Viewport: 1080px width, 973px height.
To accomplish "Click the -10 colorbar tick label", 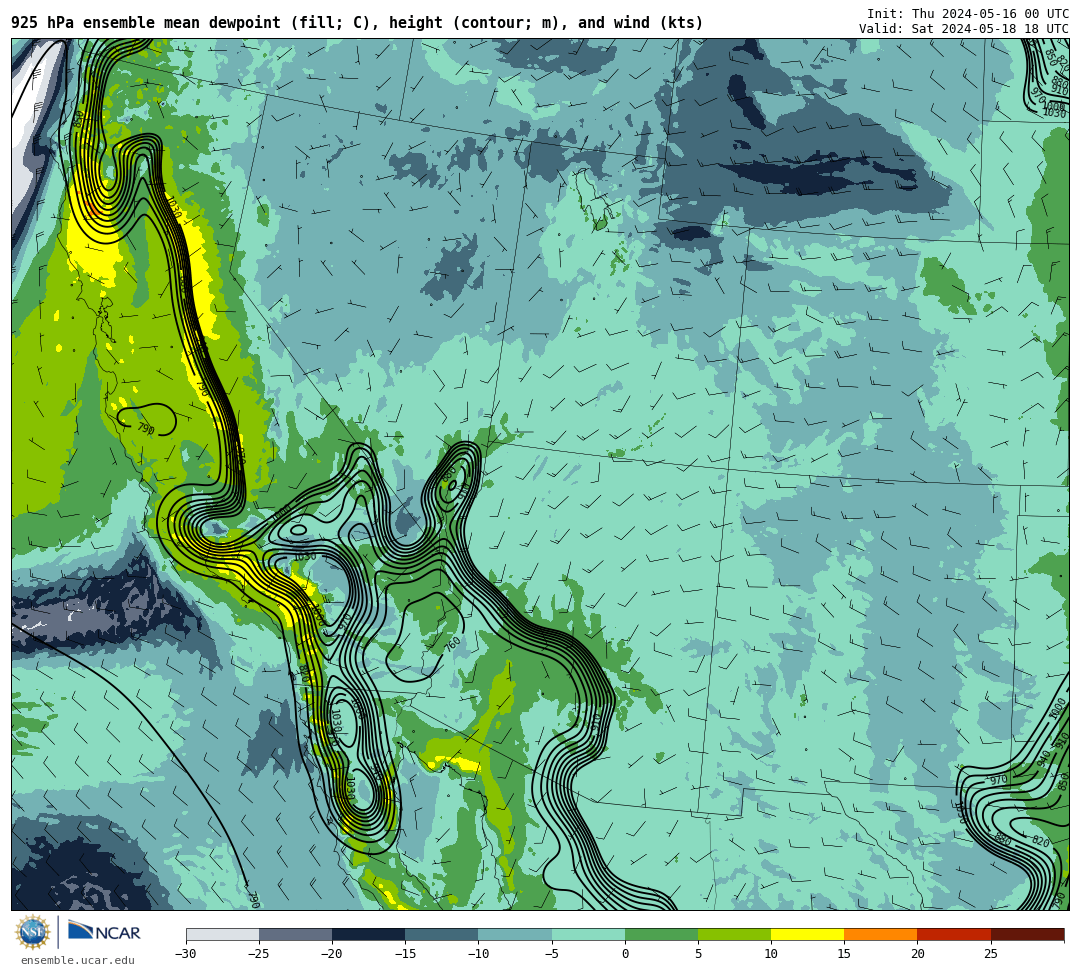I will (478, 954).
